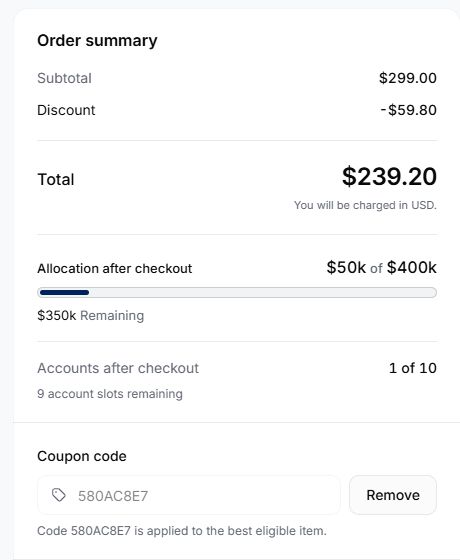Viewport: 460px width, 560px height.
Task: Click the Accounts after checkout label
Action: click(118, 368)
